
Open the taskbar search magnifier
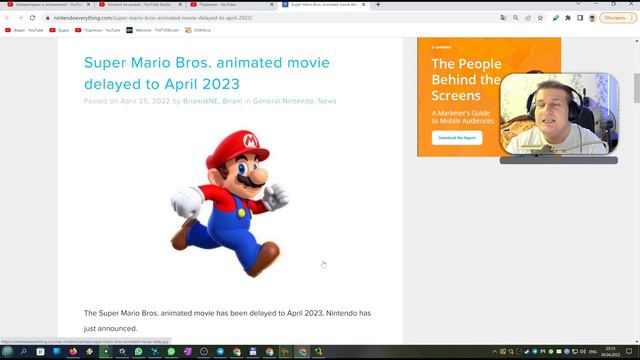click(24, 351)
